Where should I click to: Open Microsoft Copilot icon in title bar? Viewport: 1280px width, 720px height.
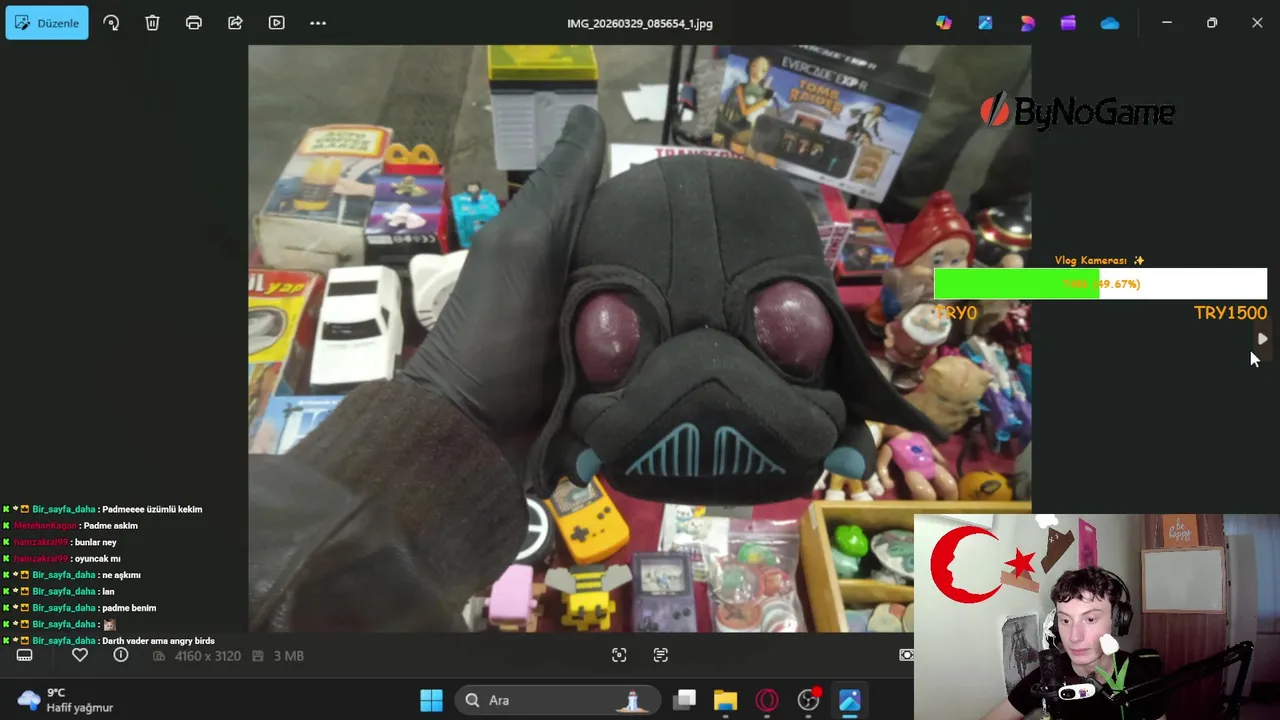pos(944,23)
